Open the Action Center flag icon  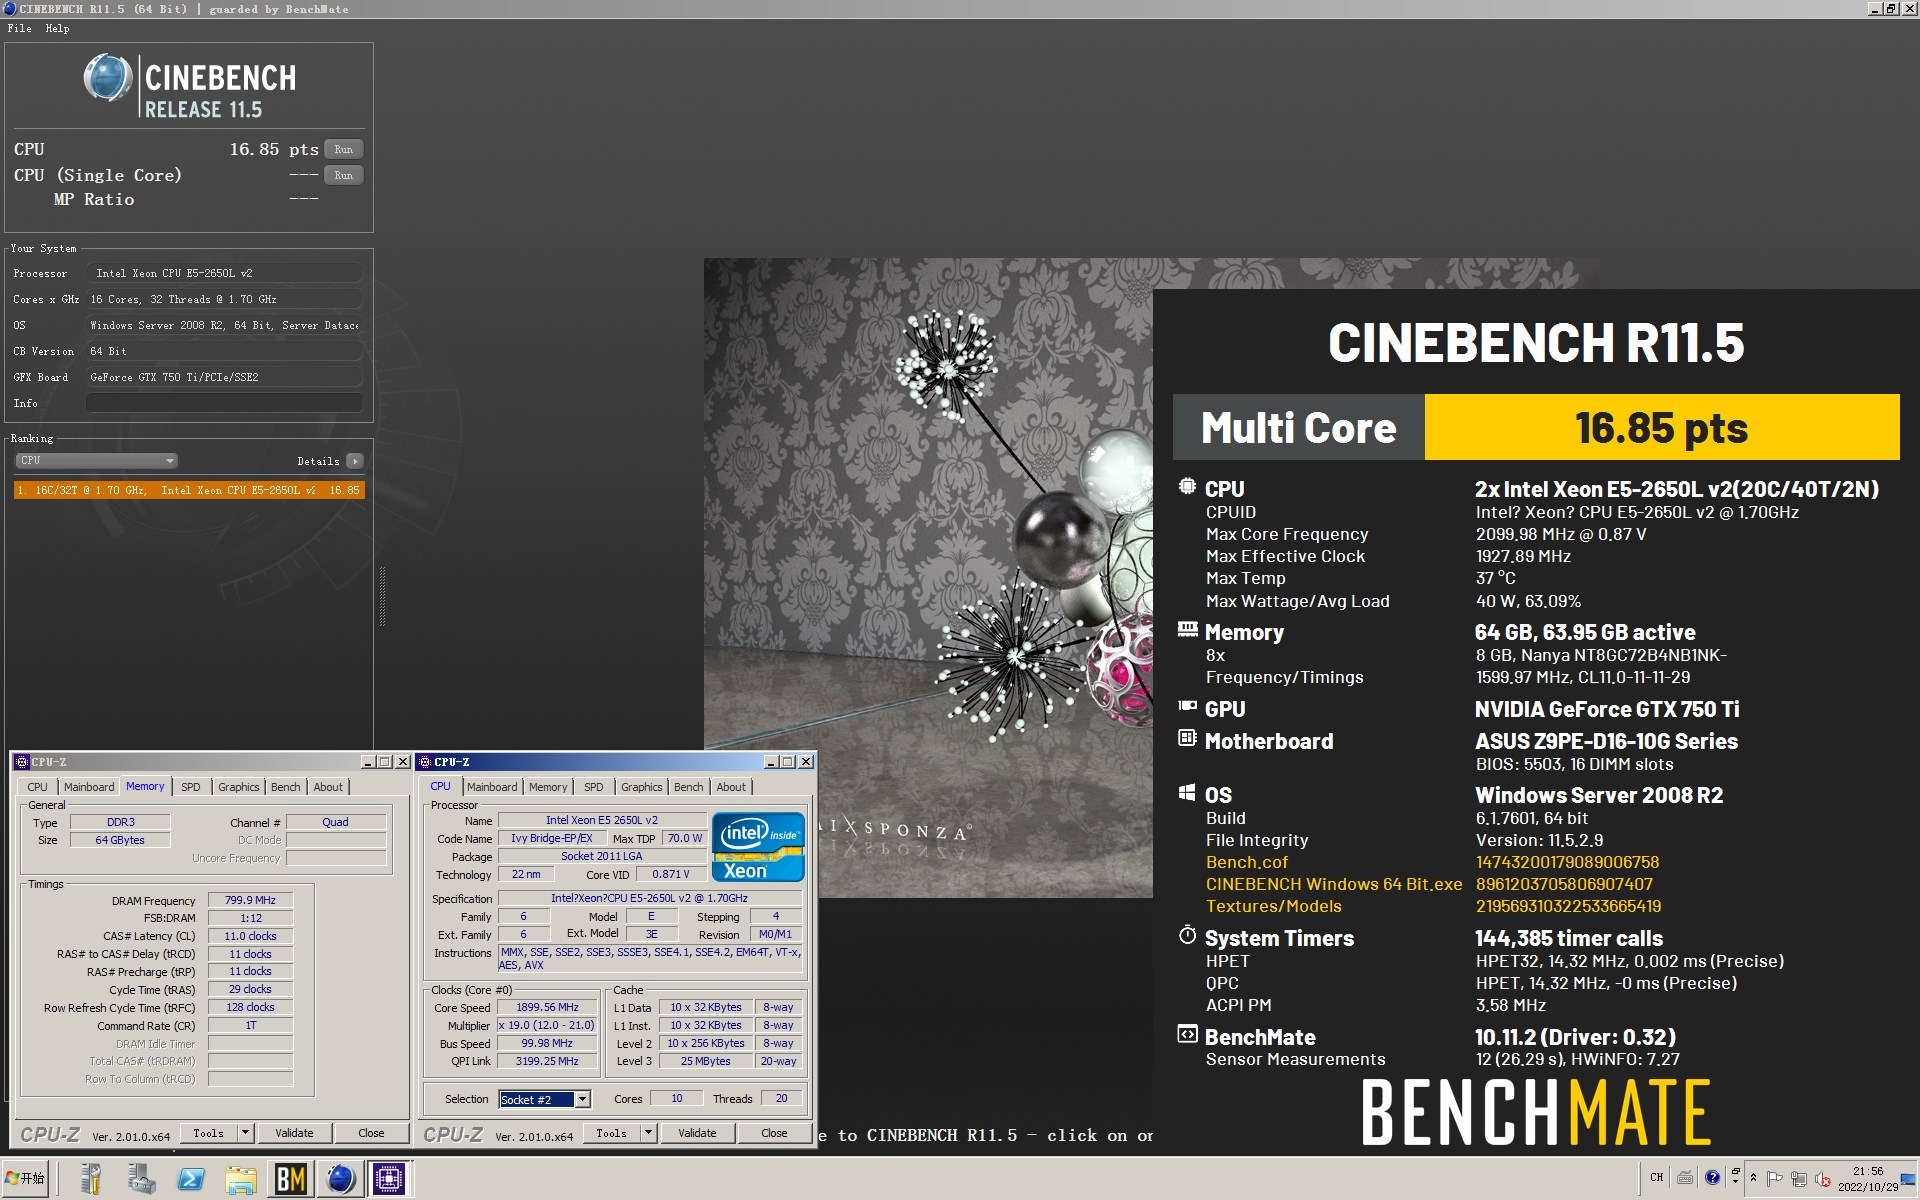click(1775, 1178)
